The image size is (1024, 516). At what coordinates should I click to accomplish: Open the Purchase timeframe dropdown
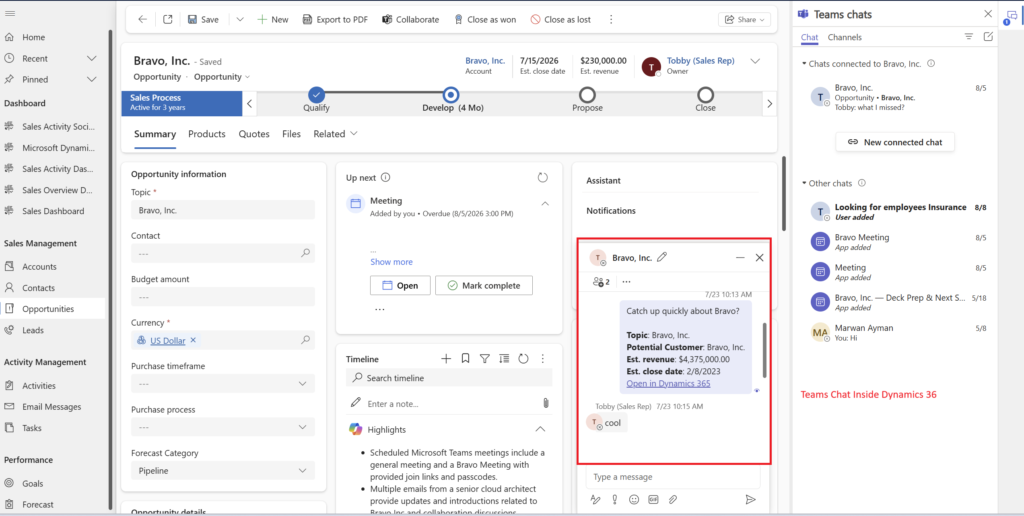click(x=223, y=383)
